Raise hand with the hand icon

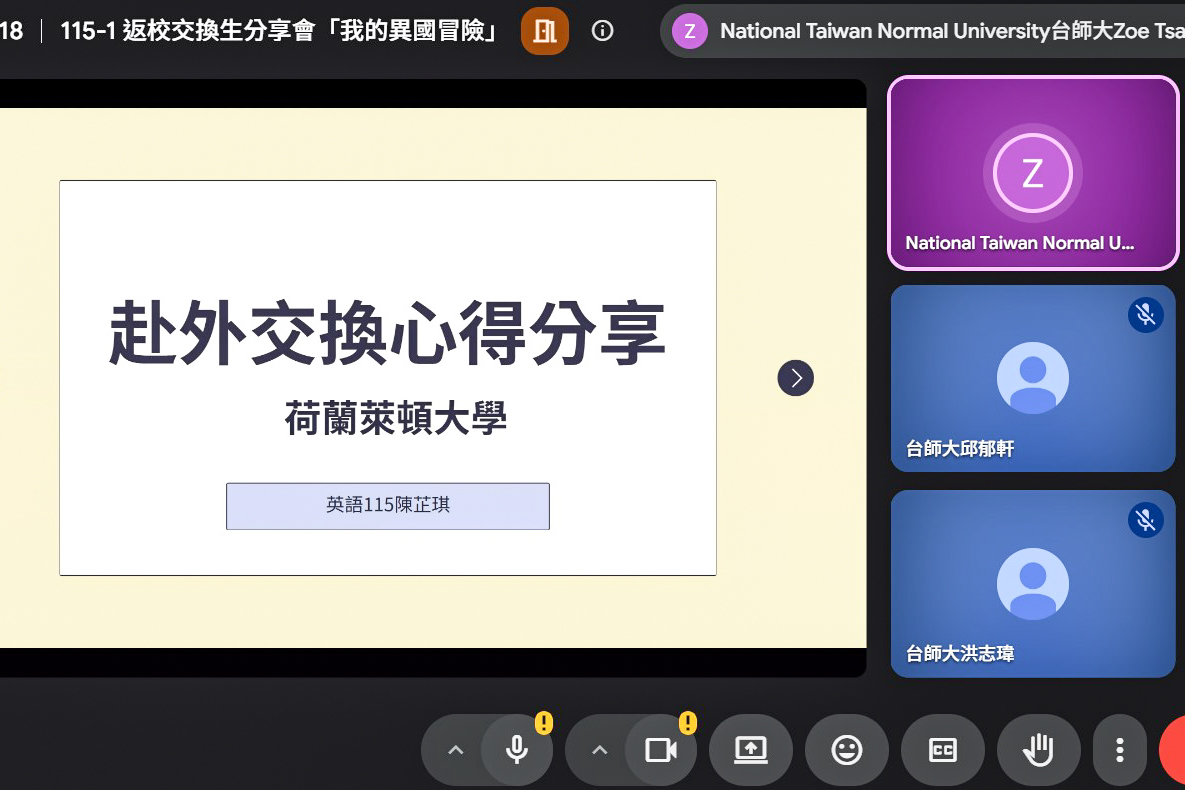coord(1038,751)
